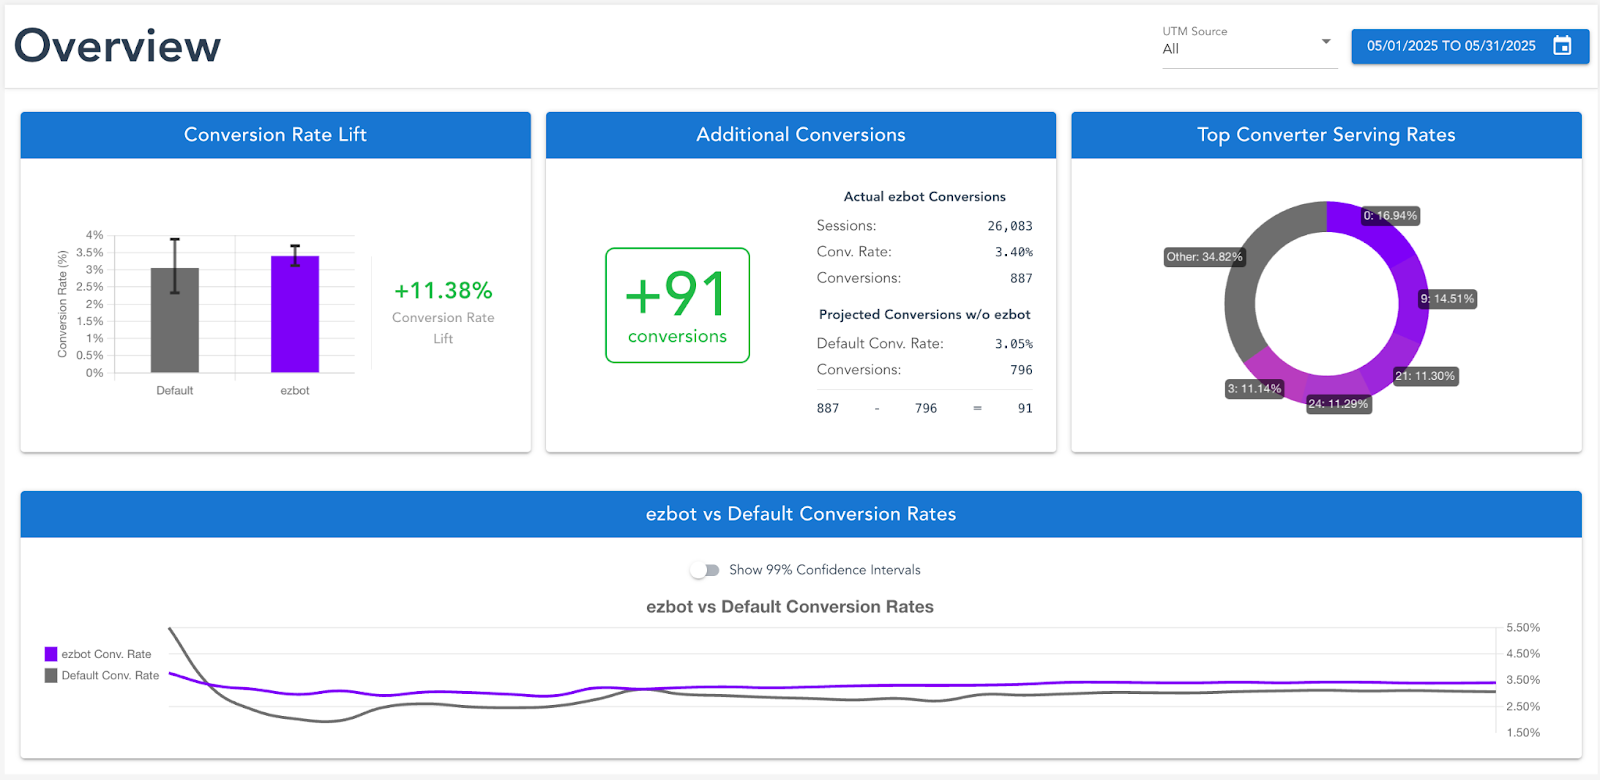Click the line chart title text

(790, 607)
